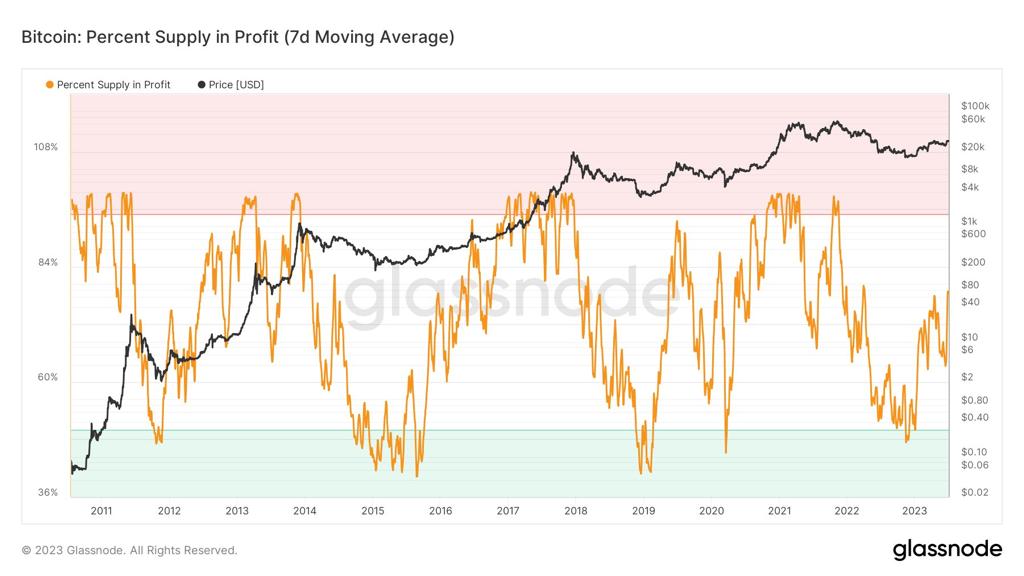The height and width of the screenshot is (576, 1024).
Task: Select the 2014 label on time axis
Action: pyautogui.click(x=304, y=511)
